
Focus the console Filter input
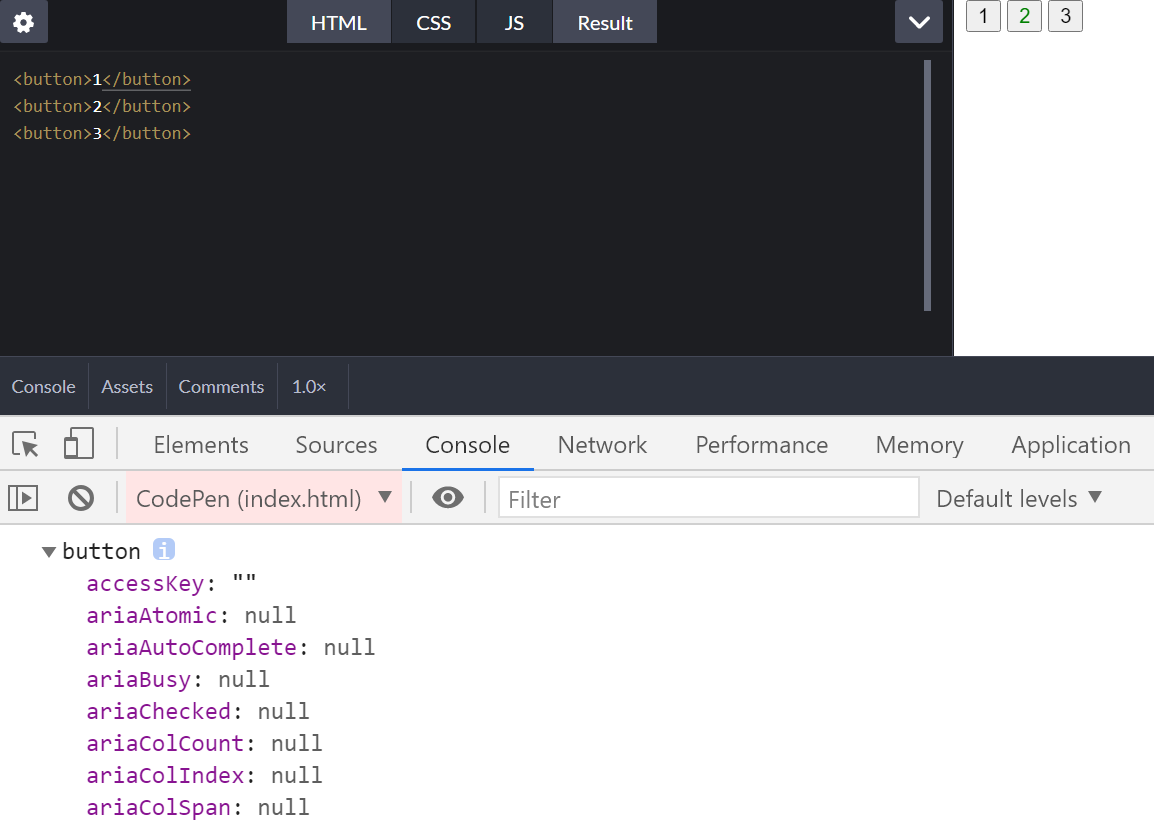(x=709, y=498)
